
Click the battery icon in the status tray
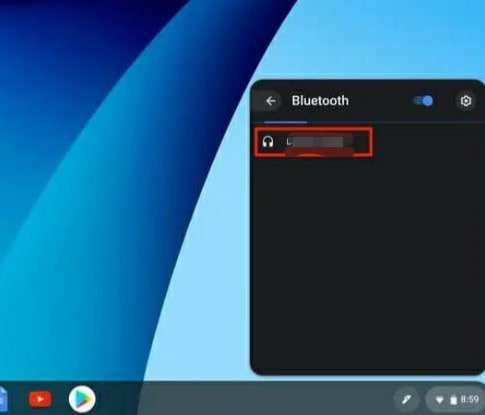[x=453, y=400]
